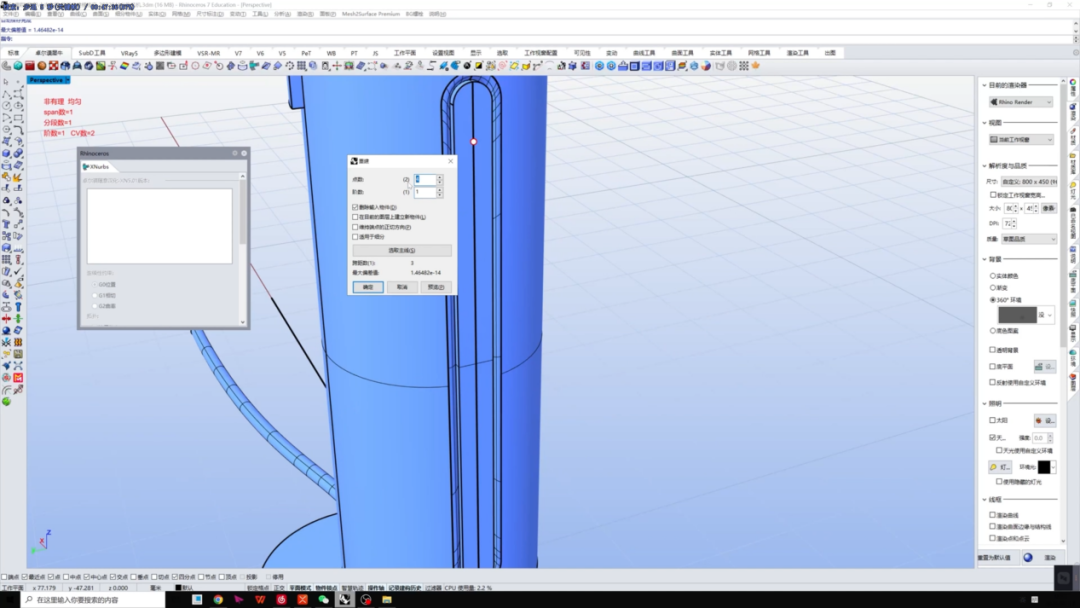
Task: Click the black ambient light color swatch
Action: coord(1044,467)
